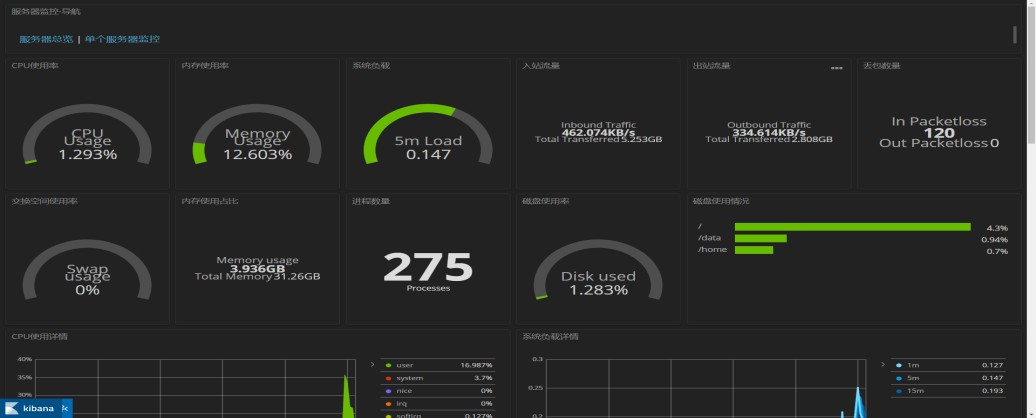Click the user 16.987% legend value
The width and height of the screenshot is (1036, 418).
pyautogui.click(x=476, y=365)
